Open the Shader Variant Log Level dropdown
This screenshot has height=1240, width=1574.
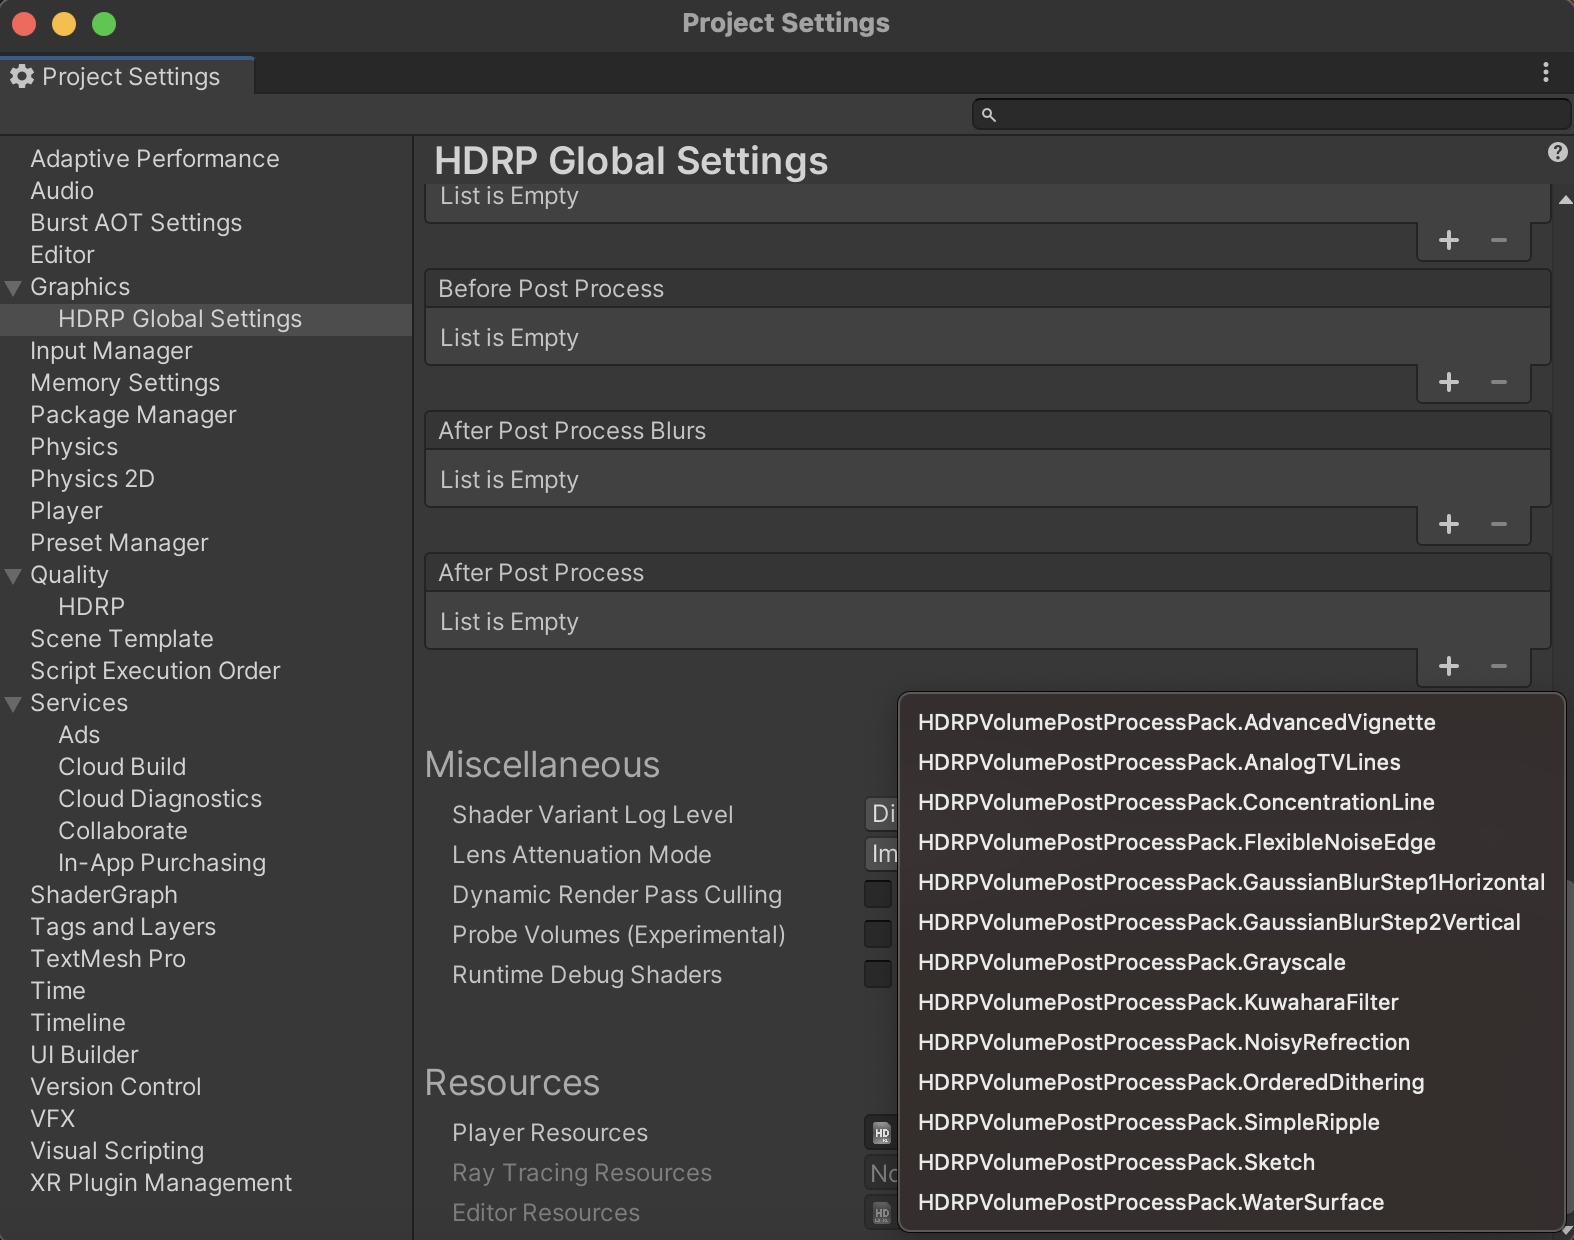coord(881,814)
